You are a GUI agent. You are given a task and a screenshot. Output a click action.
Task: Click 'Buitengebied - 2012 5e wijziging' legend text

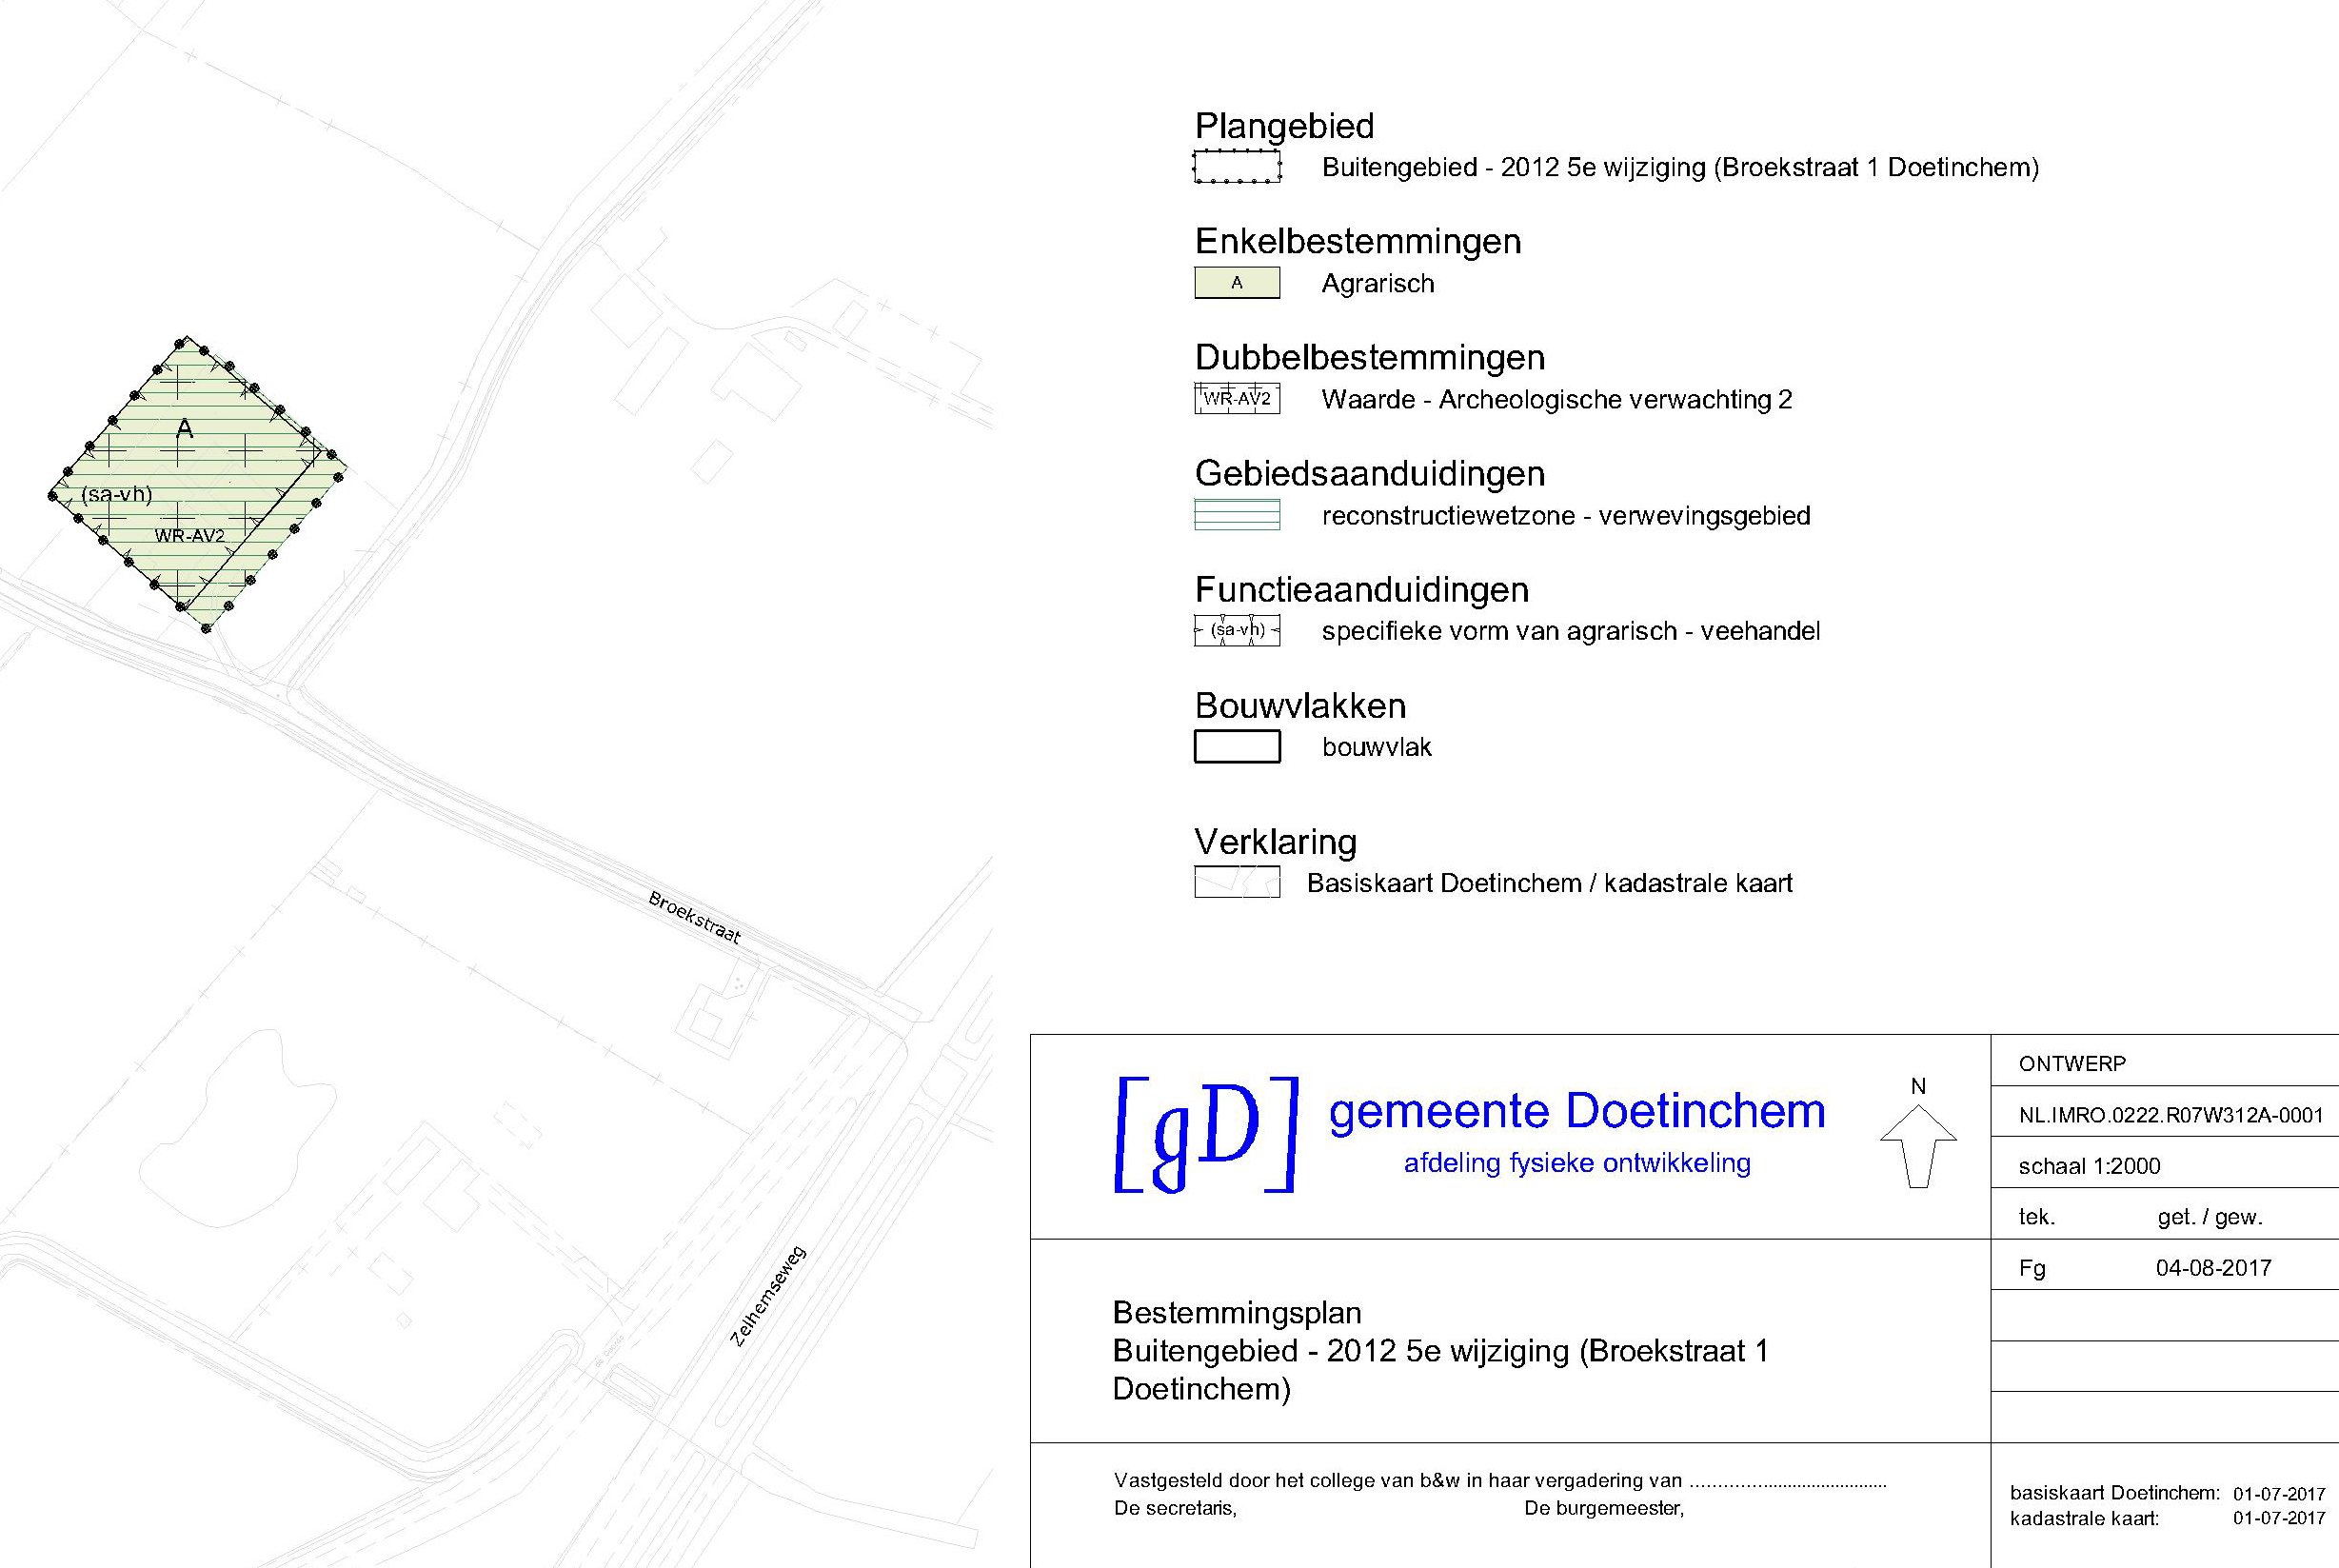[1680, 167]
